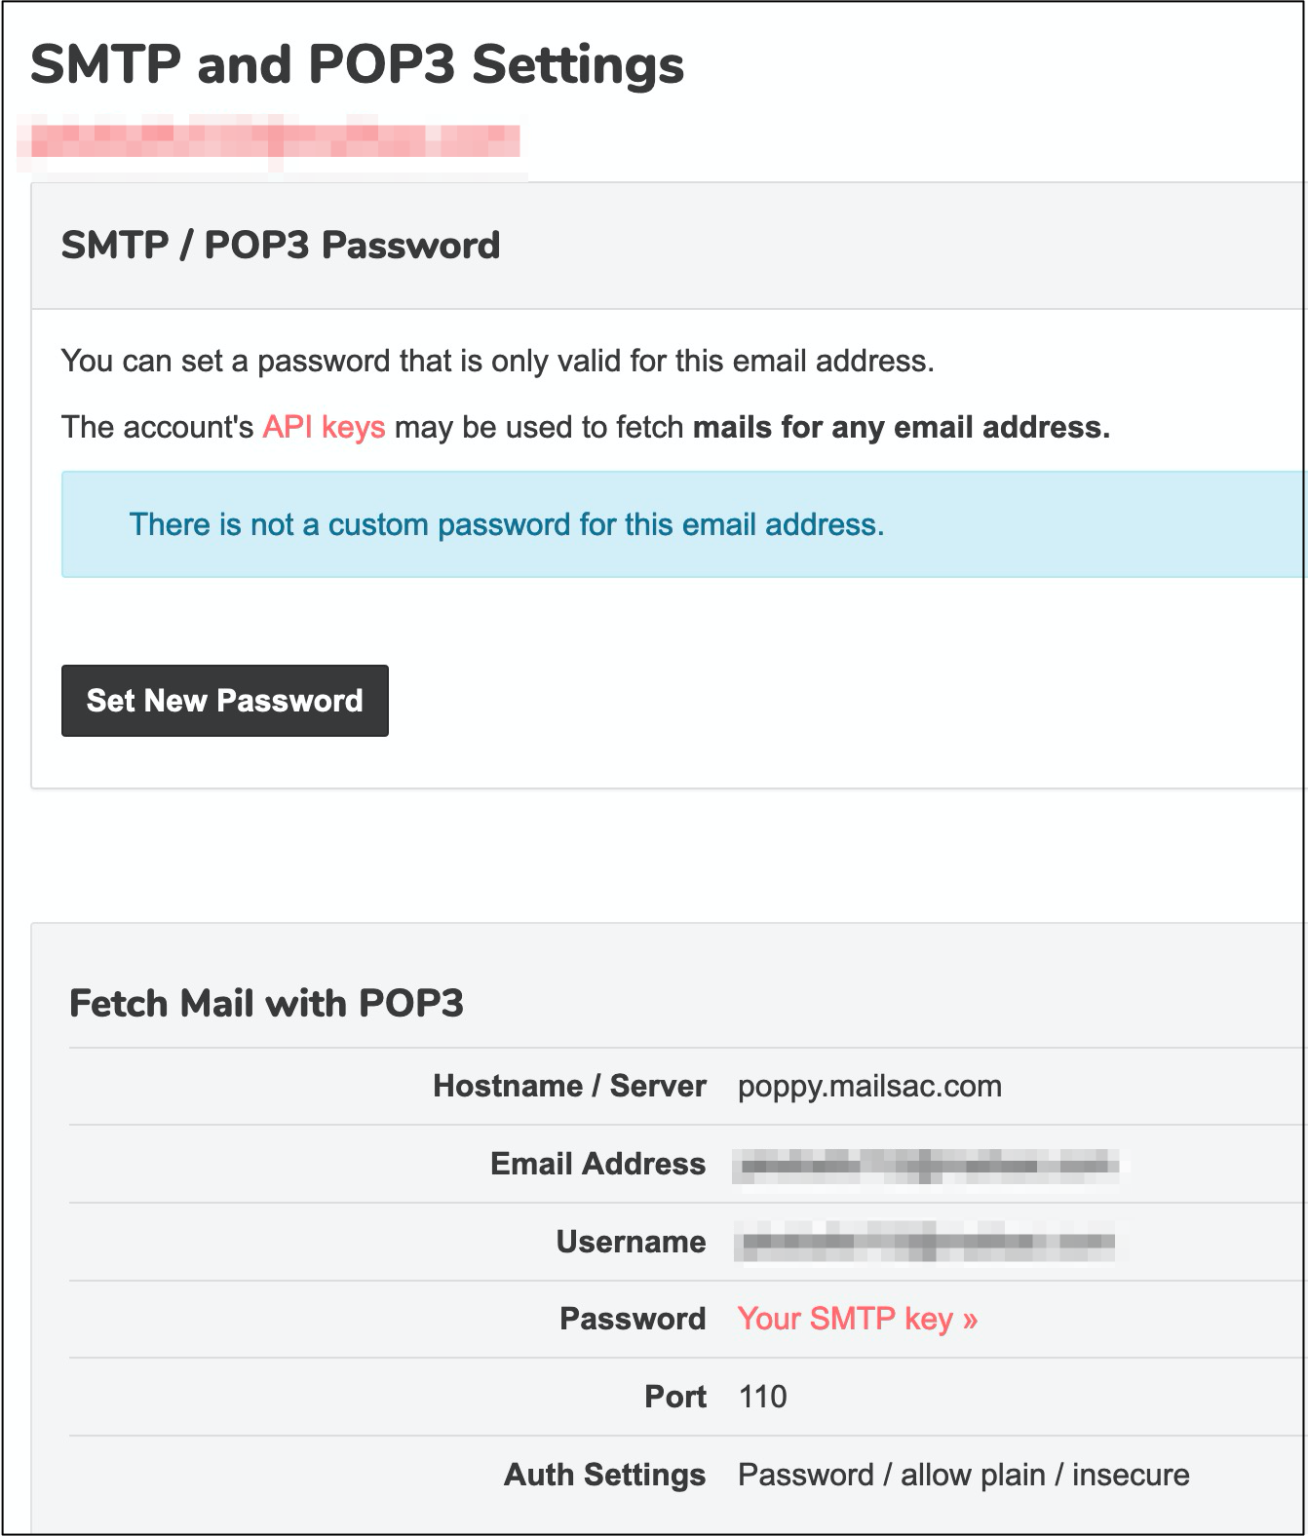Click the Port value 110
The height and width of the screenshot is (1536, 1308).
click(x=763, y=1396)
